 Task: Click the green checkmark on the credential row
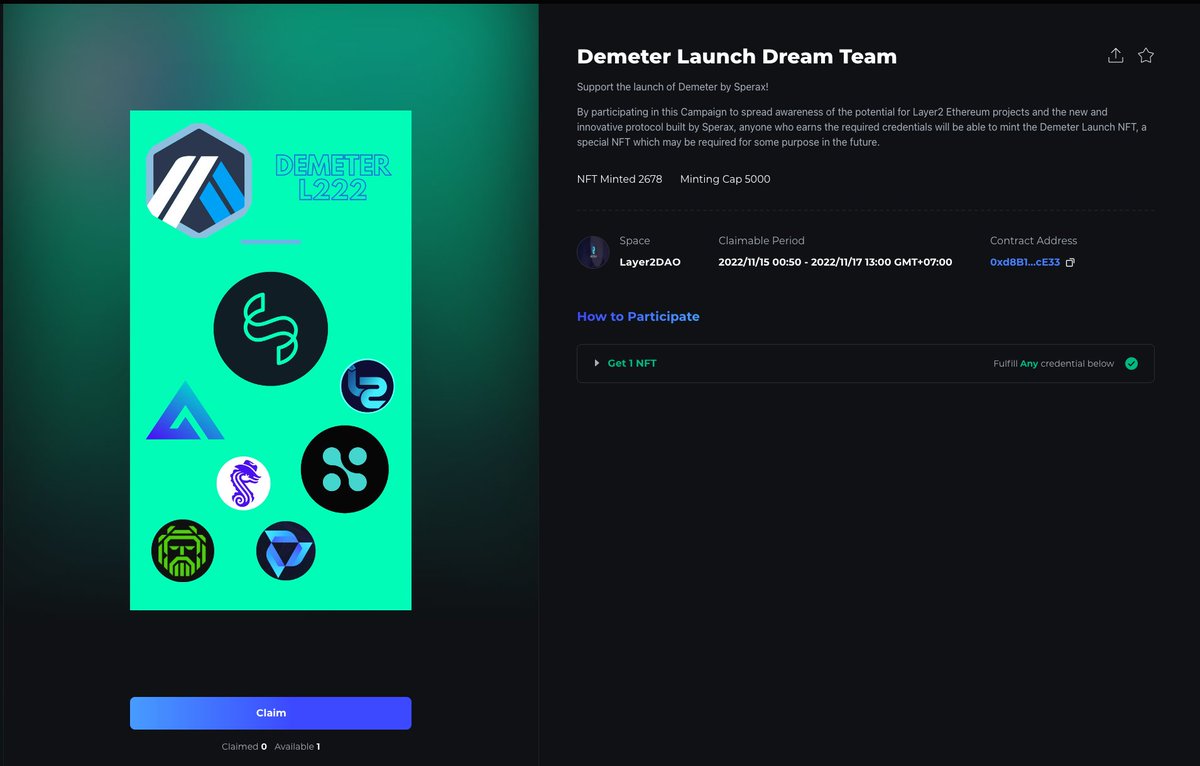(1132, 363)
